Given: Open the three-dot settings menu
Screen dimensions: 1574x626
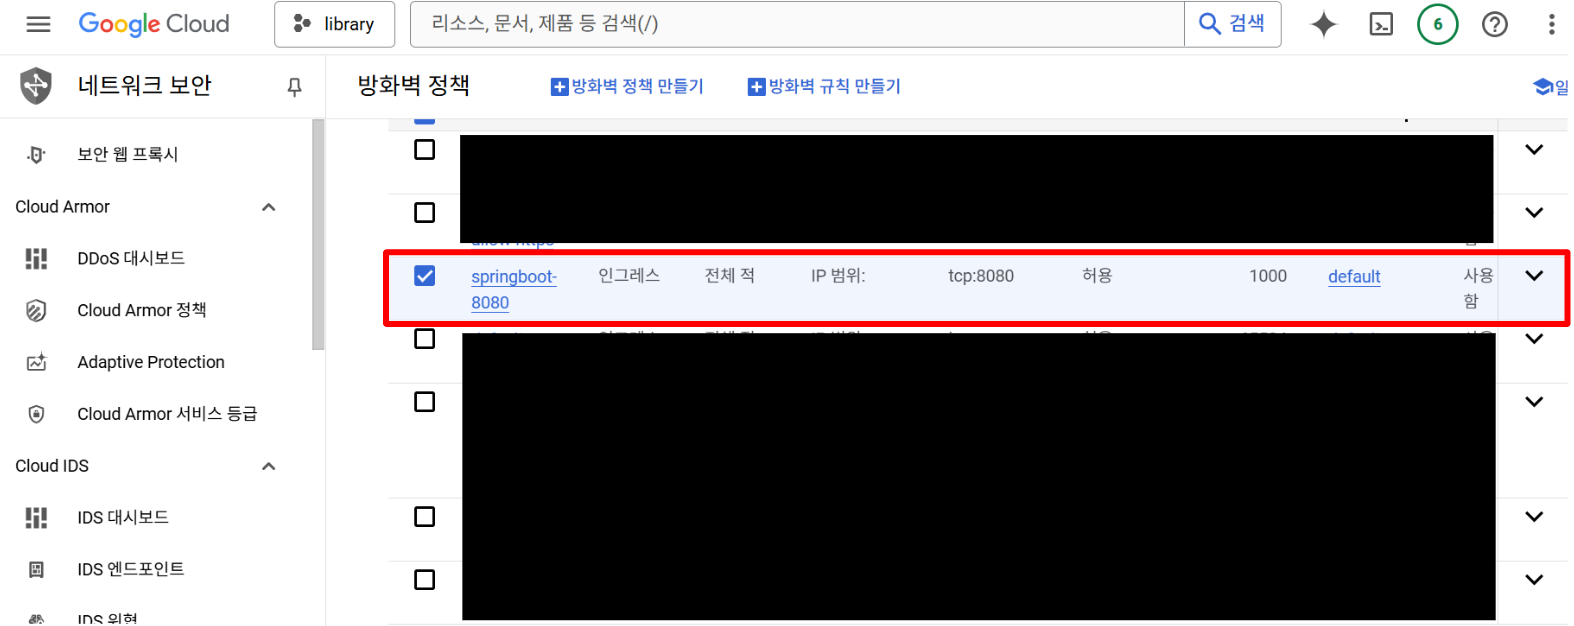Looking at the screenshot, I should (x=1551, y=24).
